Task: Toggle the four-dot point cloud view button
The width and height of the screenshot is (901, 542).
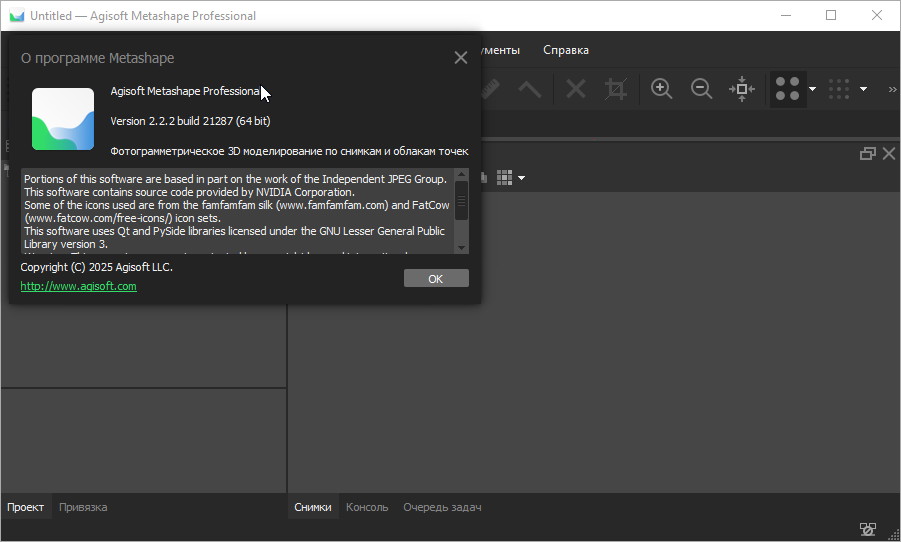Action: (x=788, y=89)
